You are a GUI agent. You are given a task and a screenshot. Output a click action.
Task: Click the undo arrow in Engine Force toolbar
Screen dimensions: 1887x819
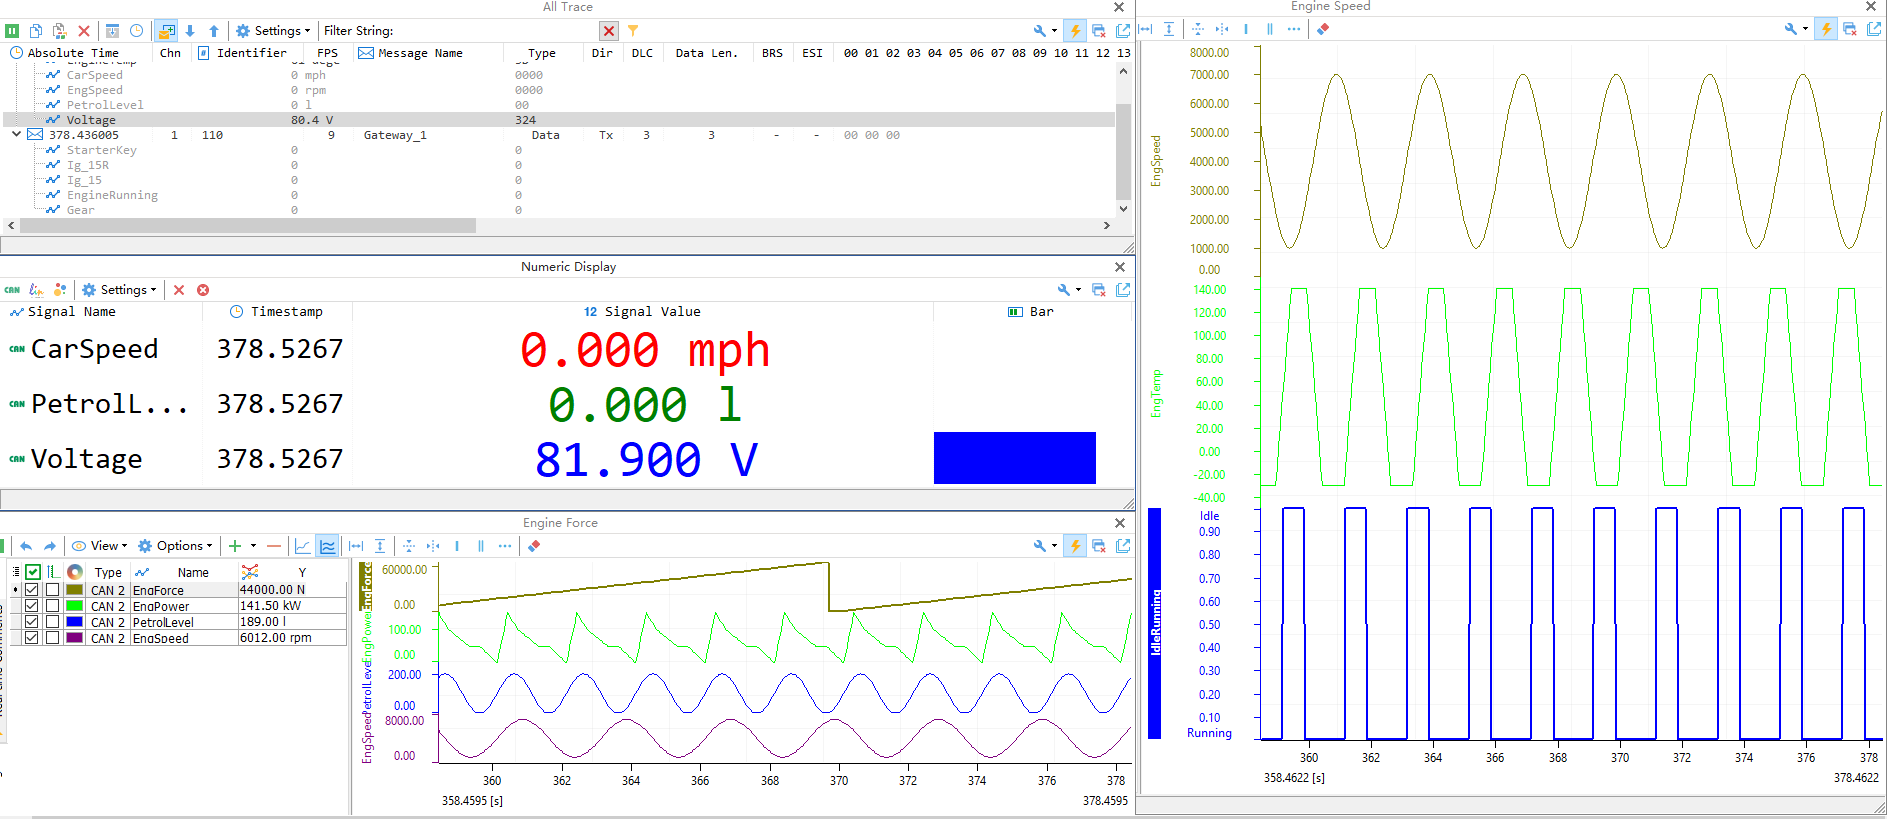click(26, 546)
